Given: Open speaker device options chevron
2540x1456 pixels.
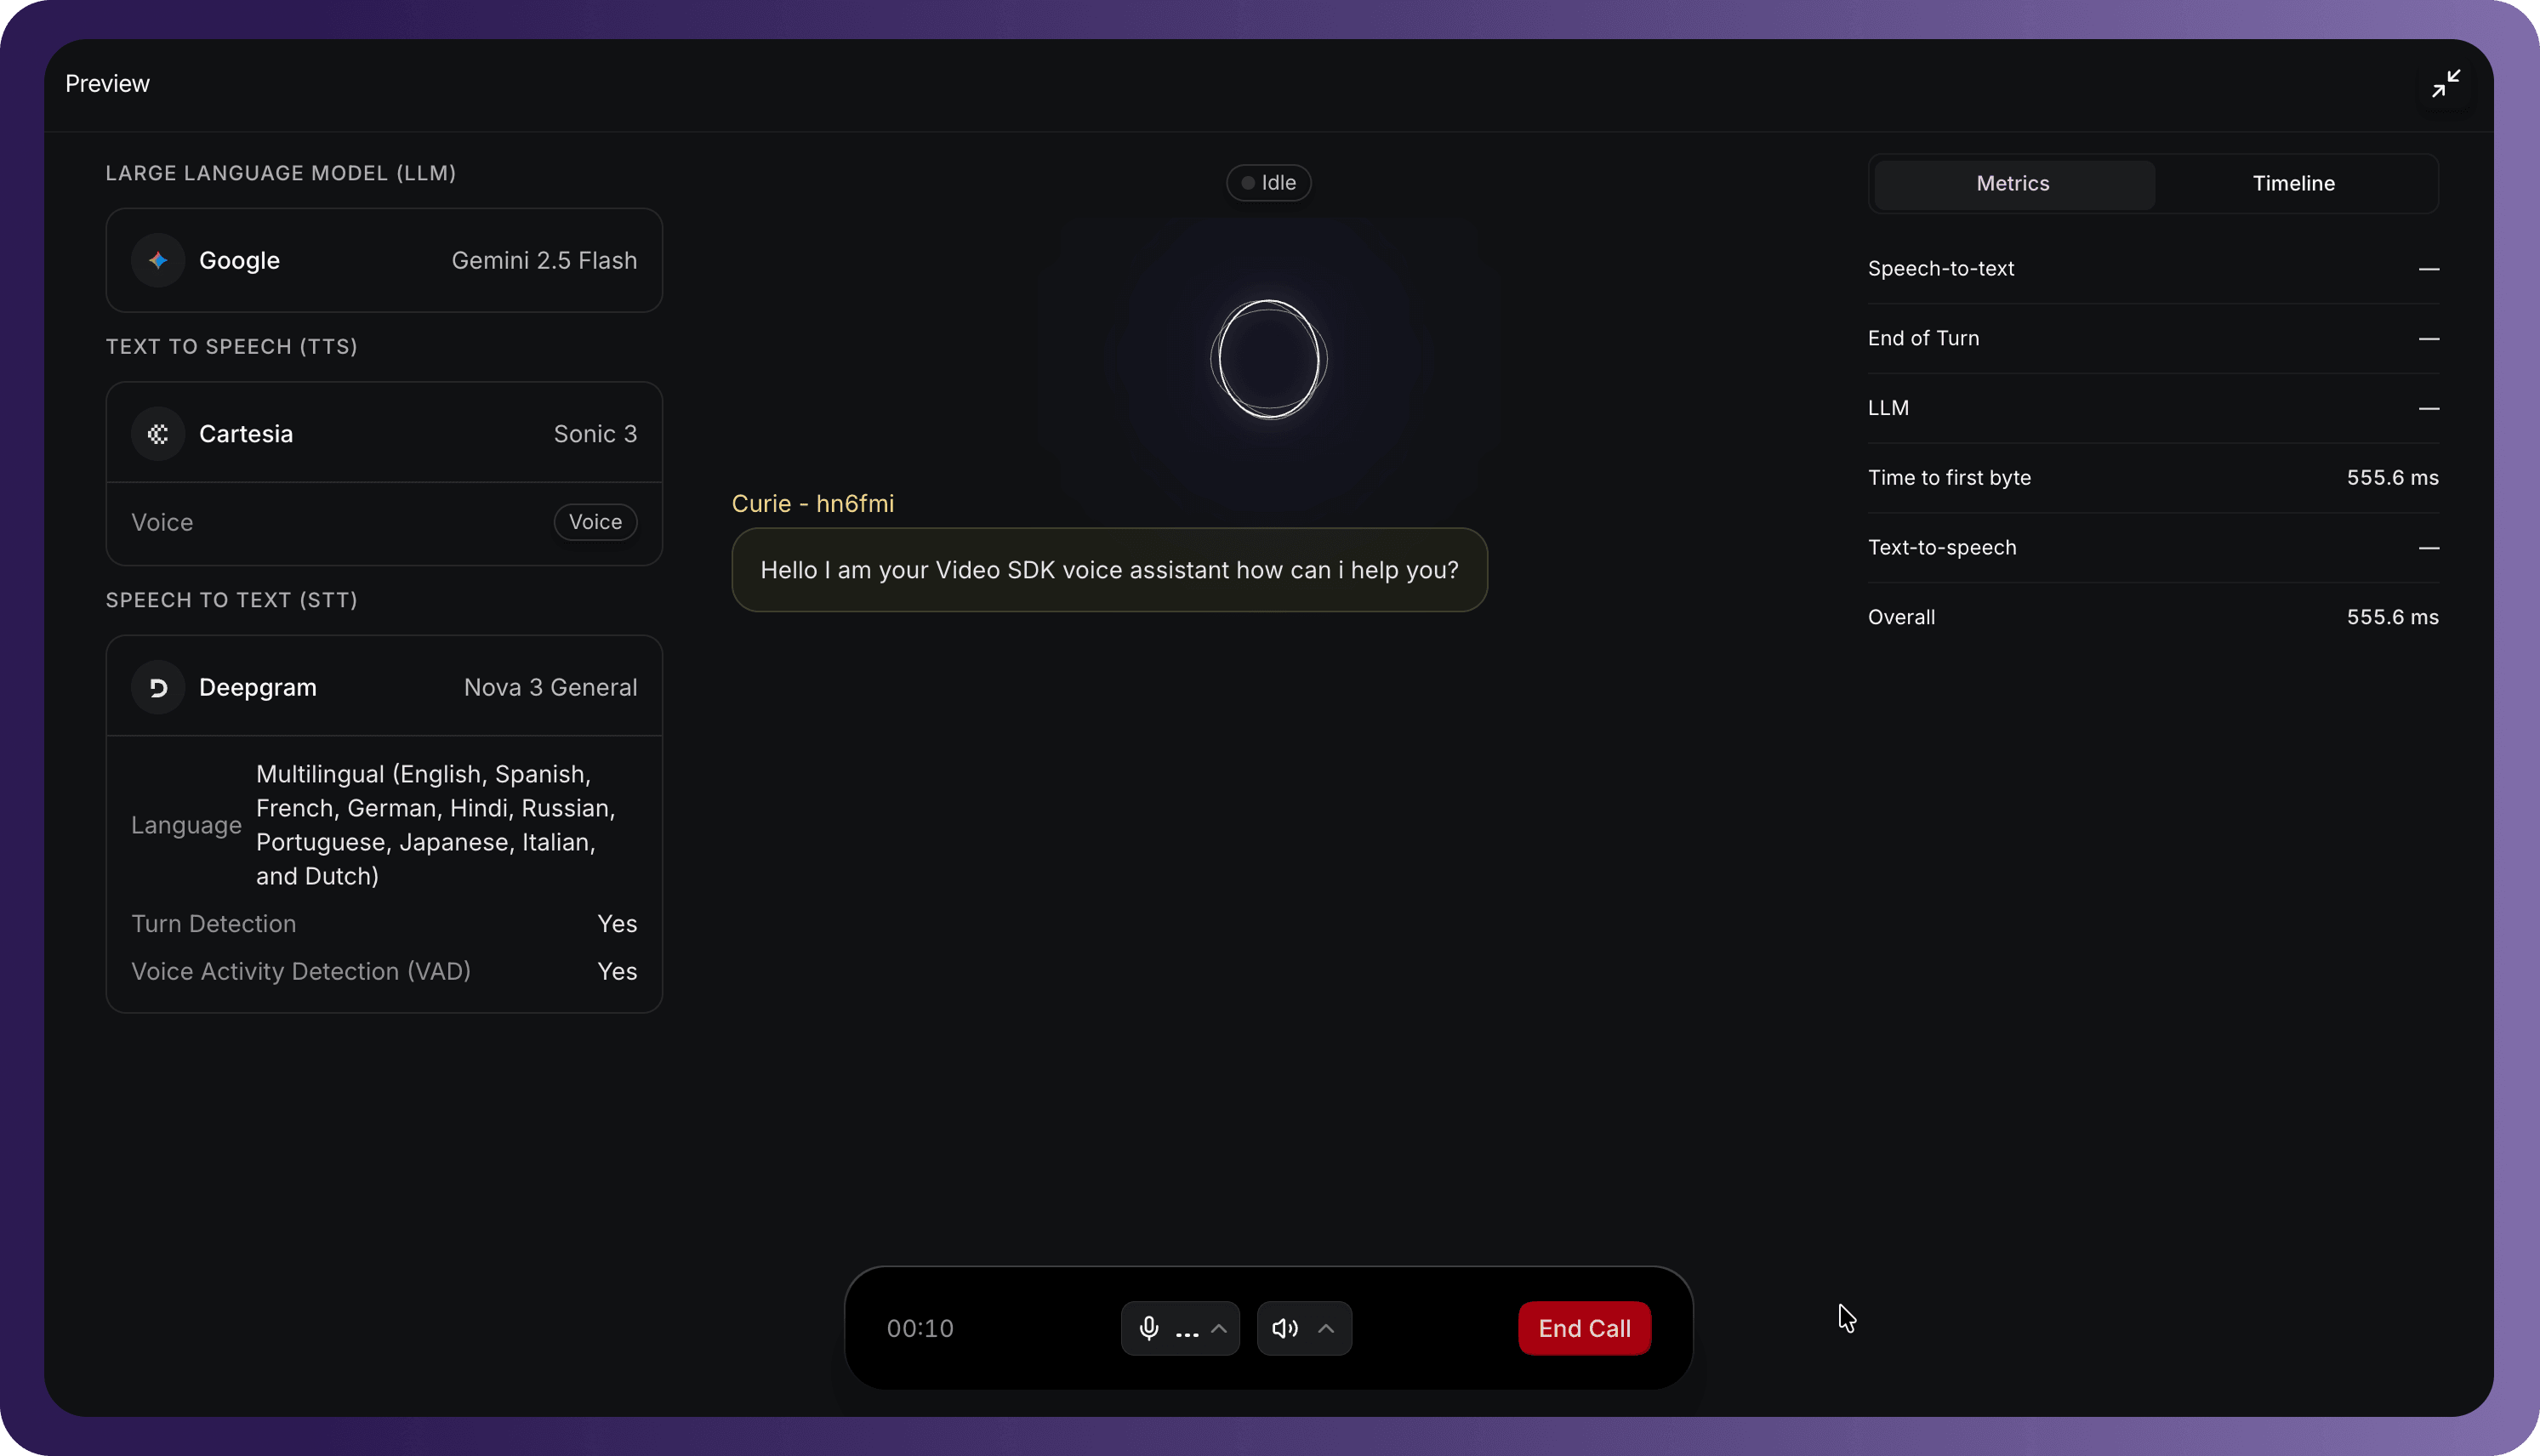Looking at the screenshot, I should pos(1326,1328).
